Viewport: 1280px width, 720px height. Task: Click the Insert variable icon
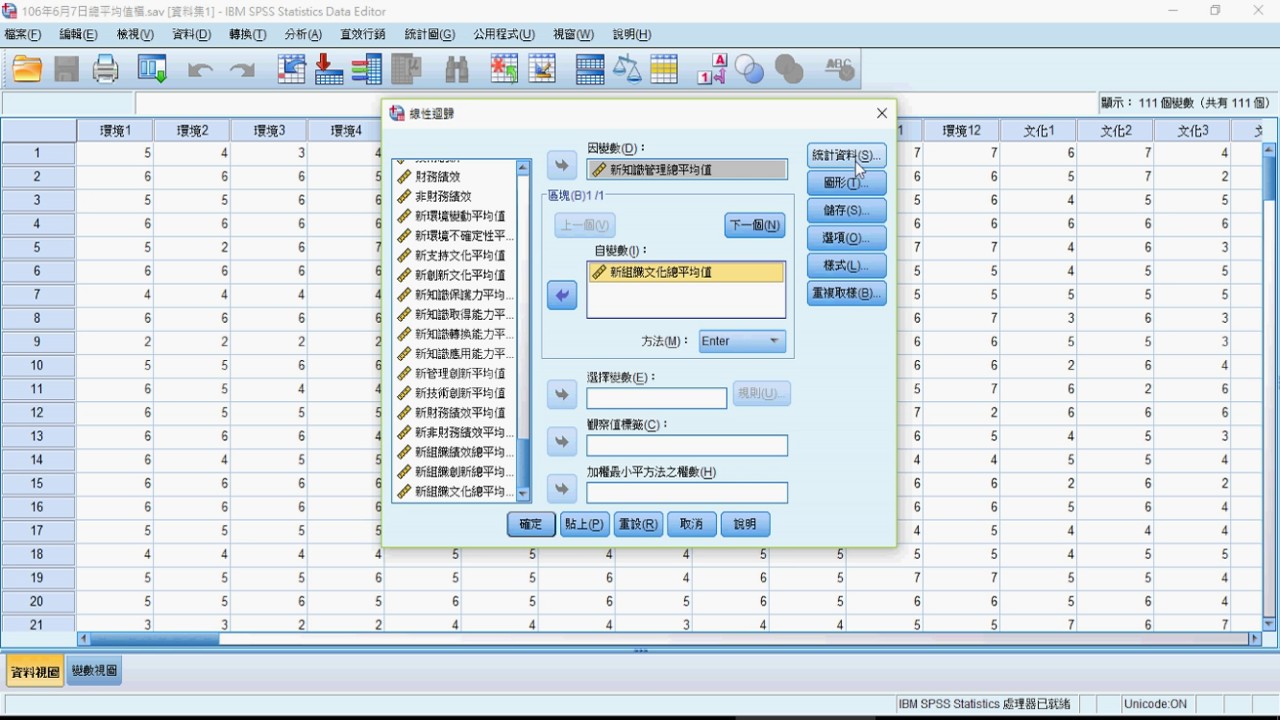(x=542, y=69)
